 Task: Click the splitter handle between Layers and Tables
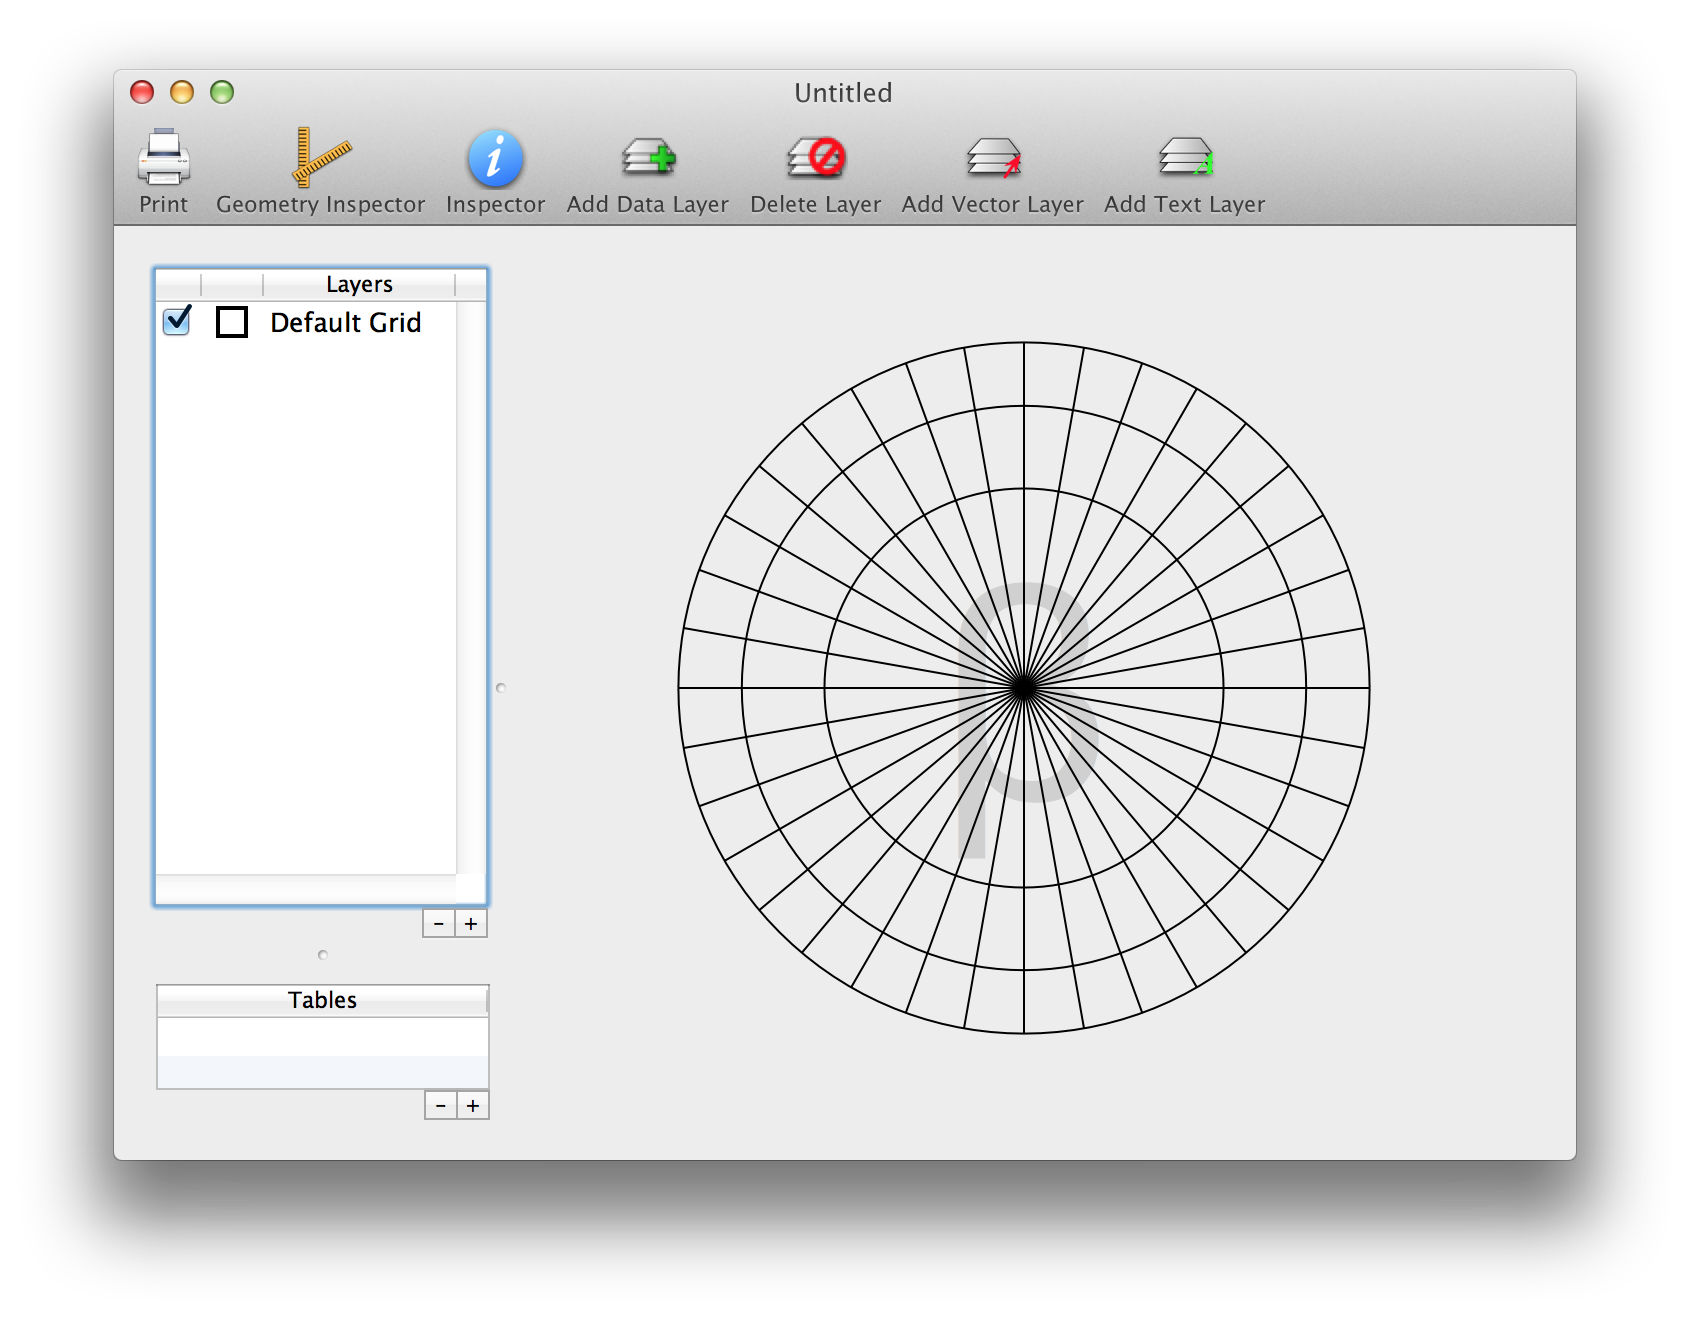point(322,955)
